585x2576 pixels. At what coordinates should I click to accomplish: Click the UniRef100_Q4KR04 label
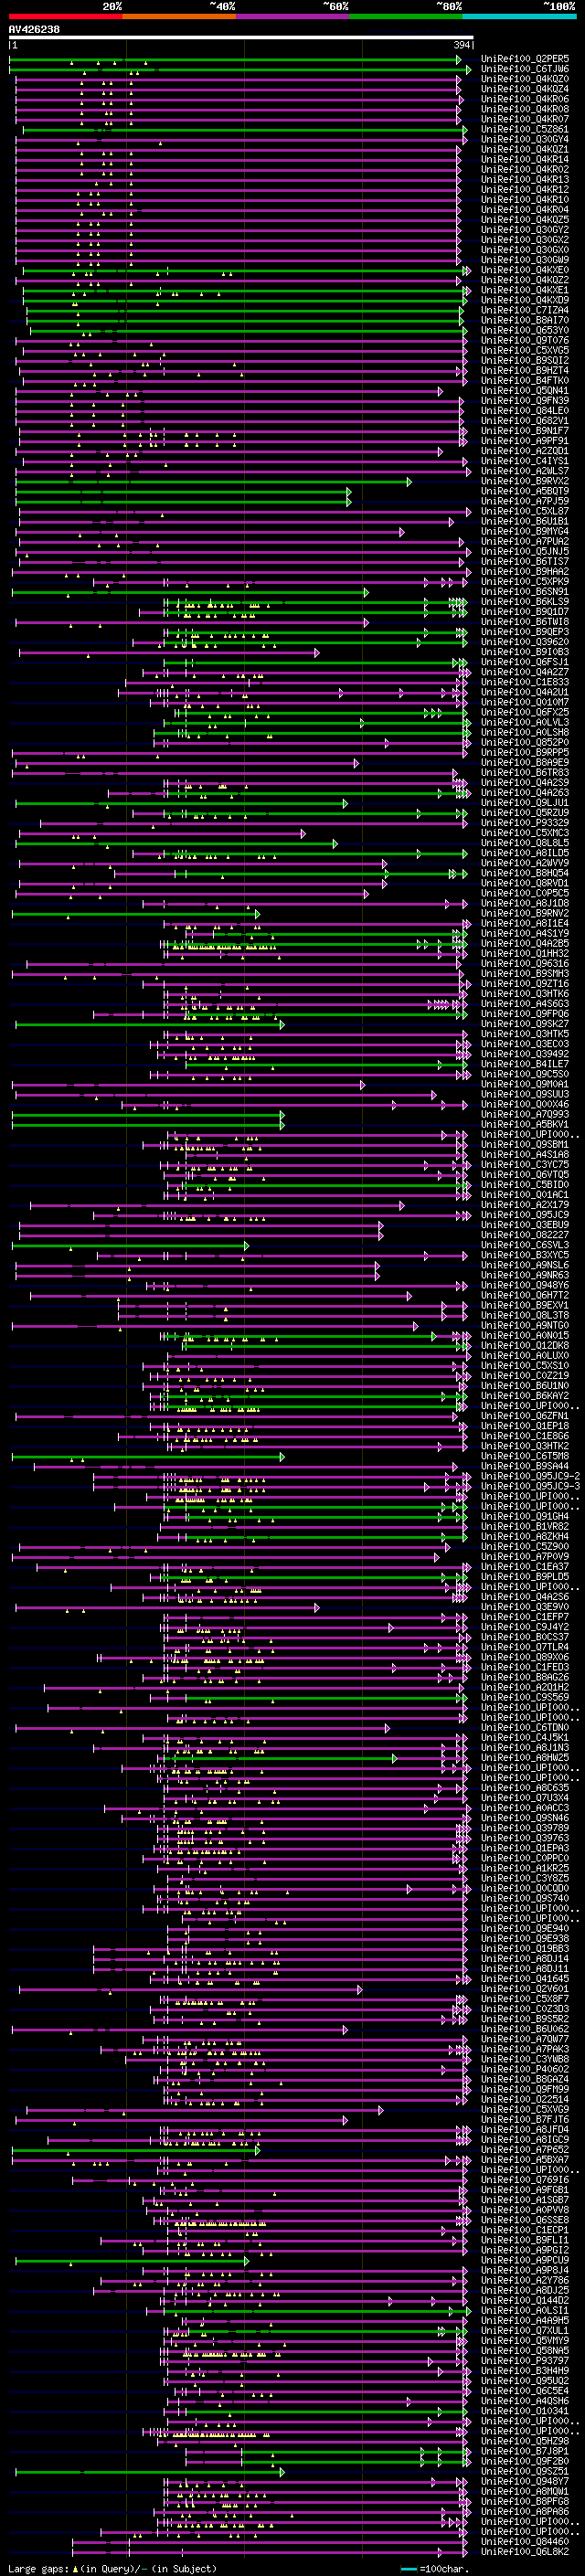(525, 209)
